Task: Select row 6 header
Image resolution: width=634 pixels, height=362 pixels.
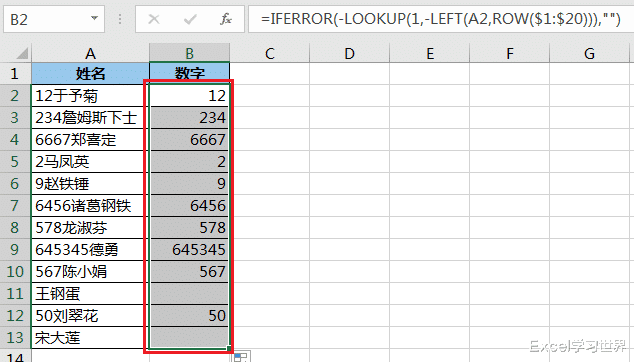Action: (x=15, y=184)
